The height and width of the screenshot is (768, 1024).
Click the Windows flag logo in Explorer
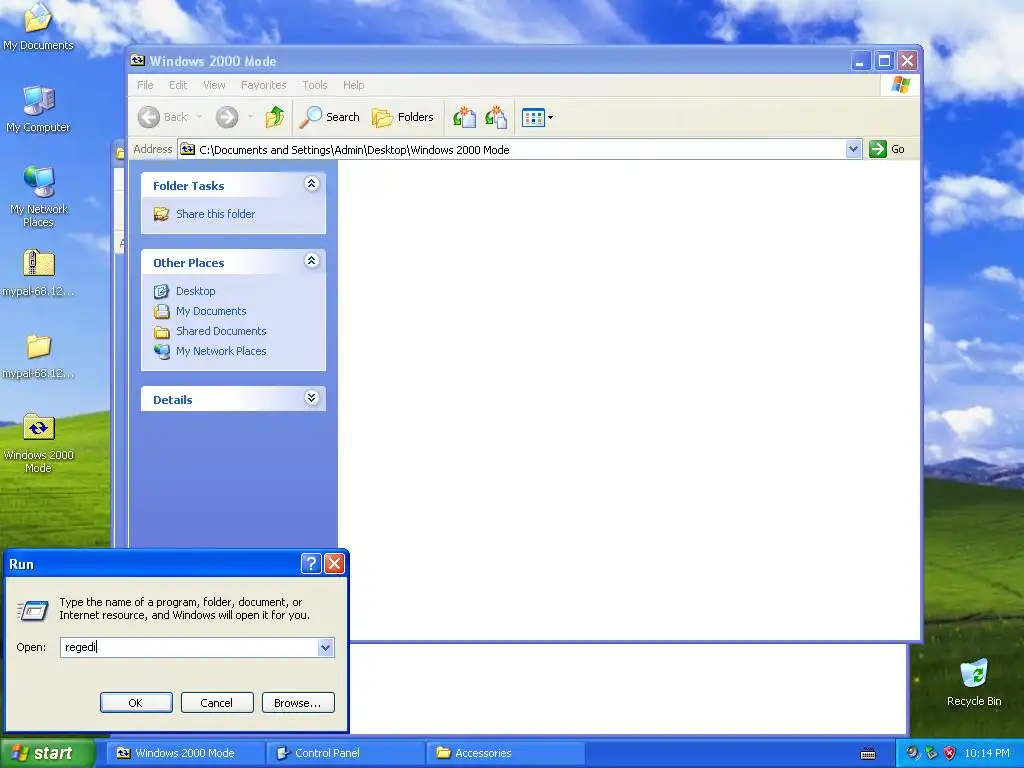click(901, 85)
